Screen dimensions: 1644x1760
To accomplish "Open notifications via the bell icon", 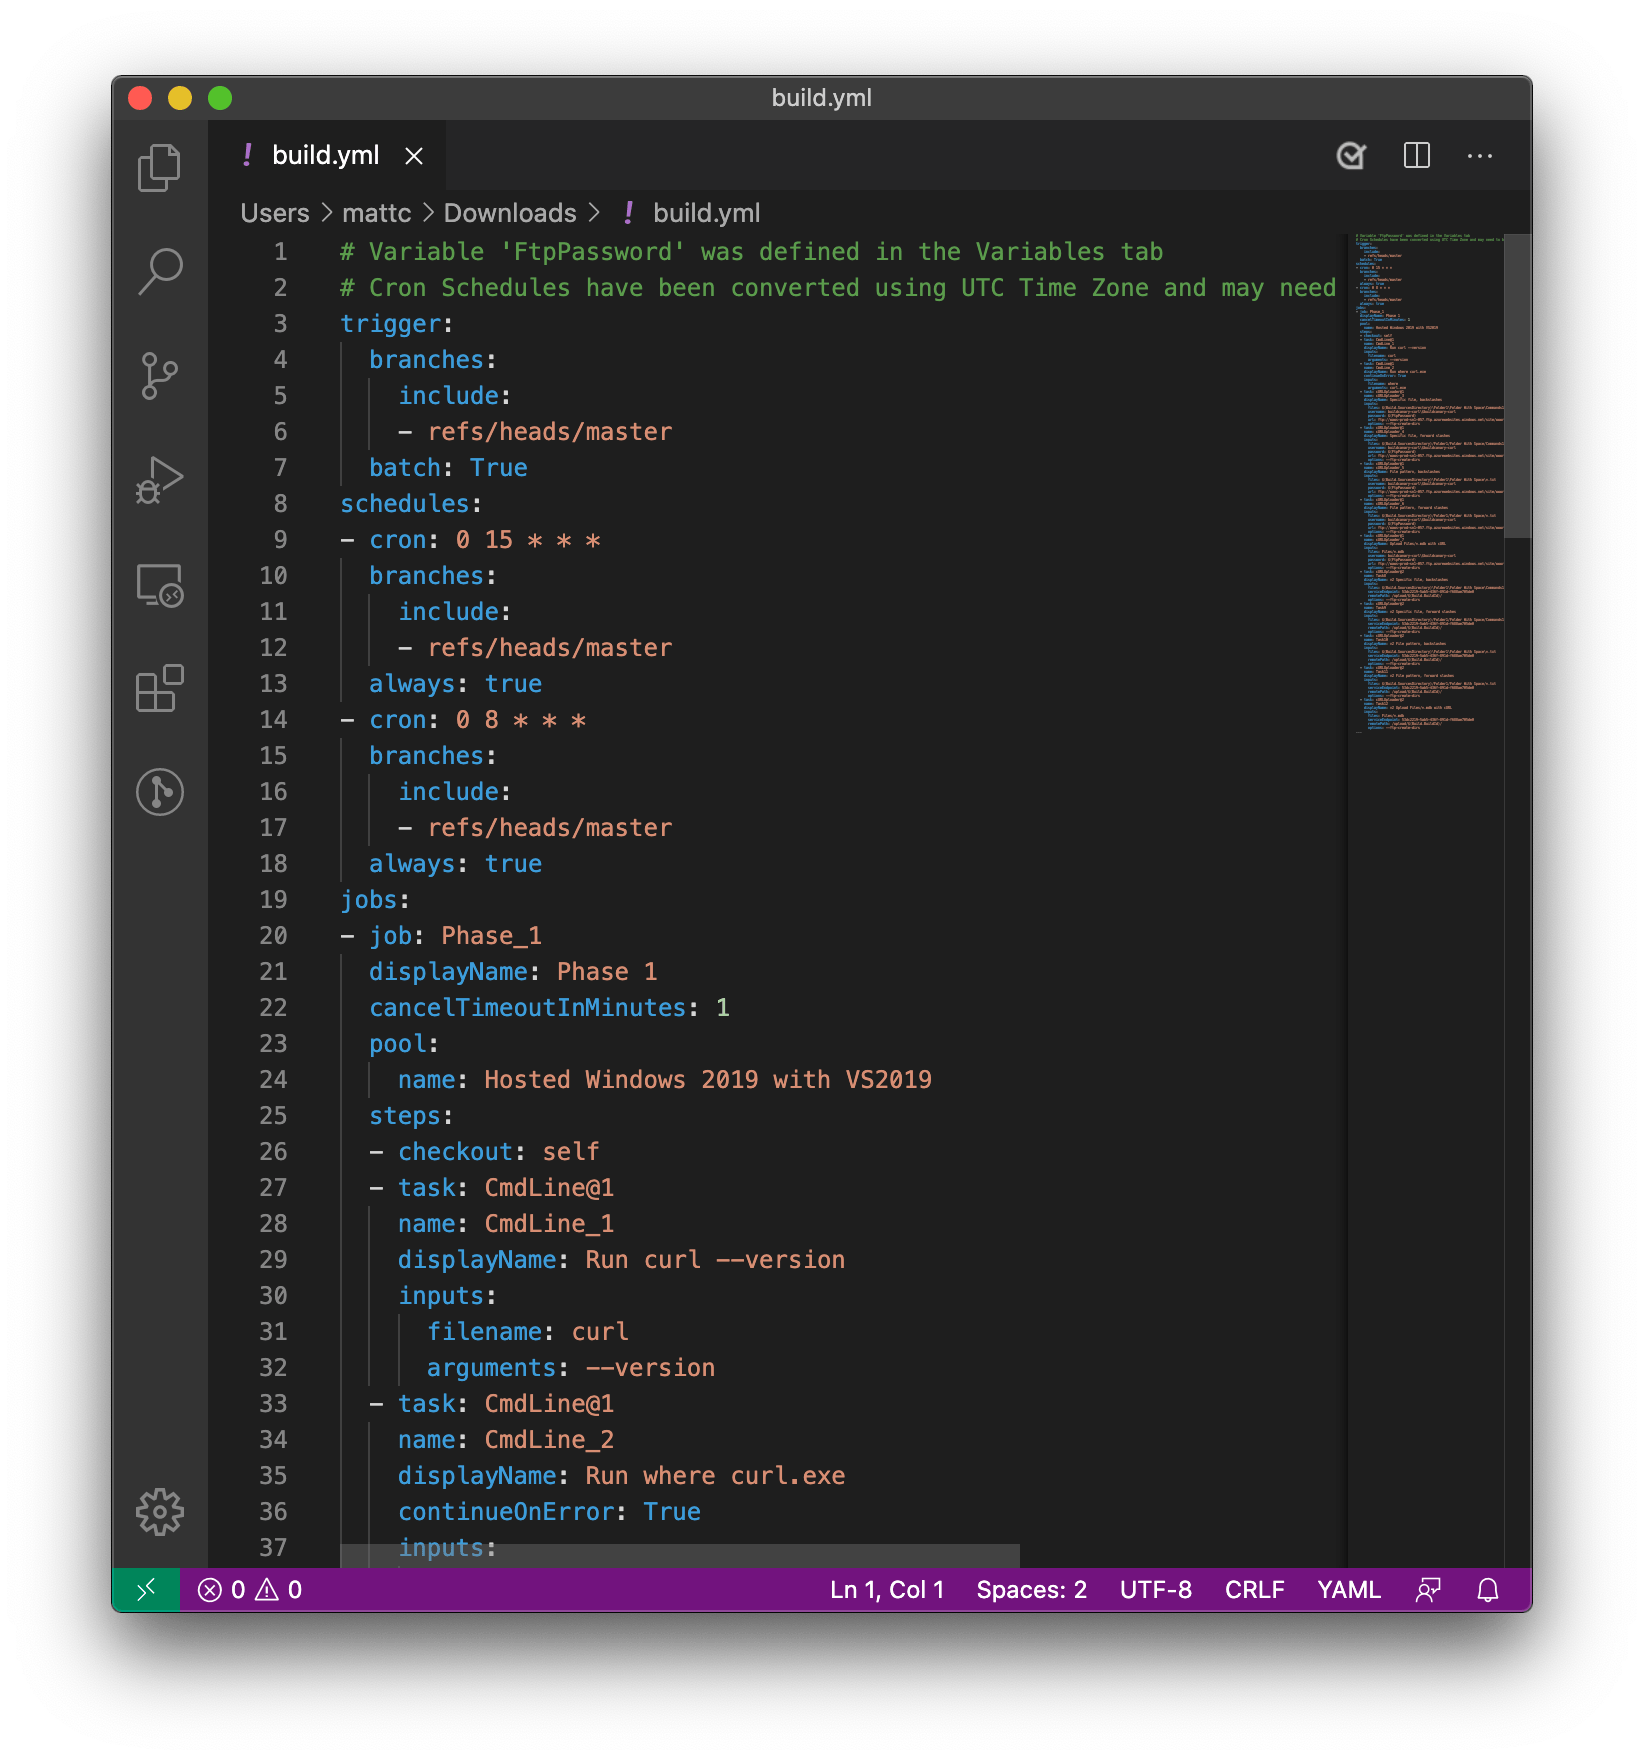I will [1488, 1589].
